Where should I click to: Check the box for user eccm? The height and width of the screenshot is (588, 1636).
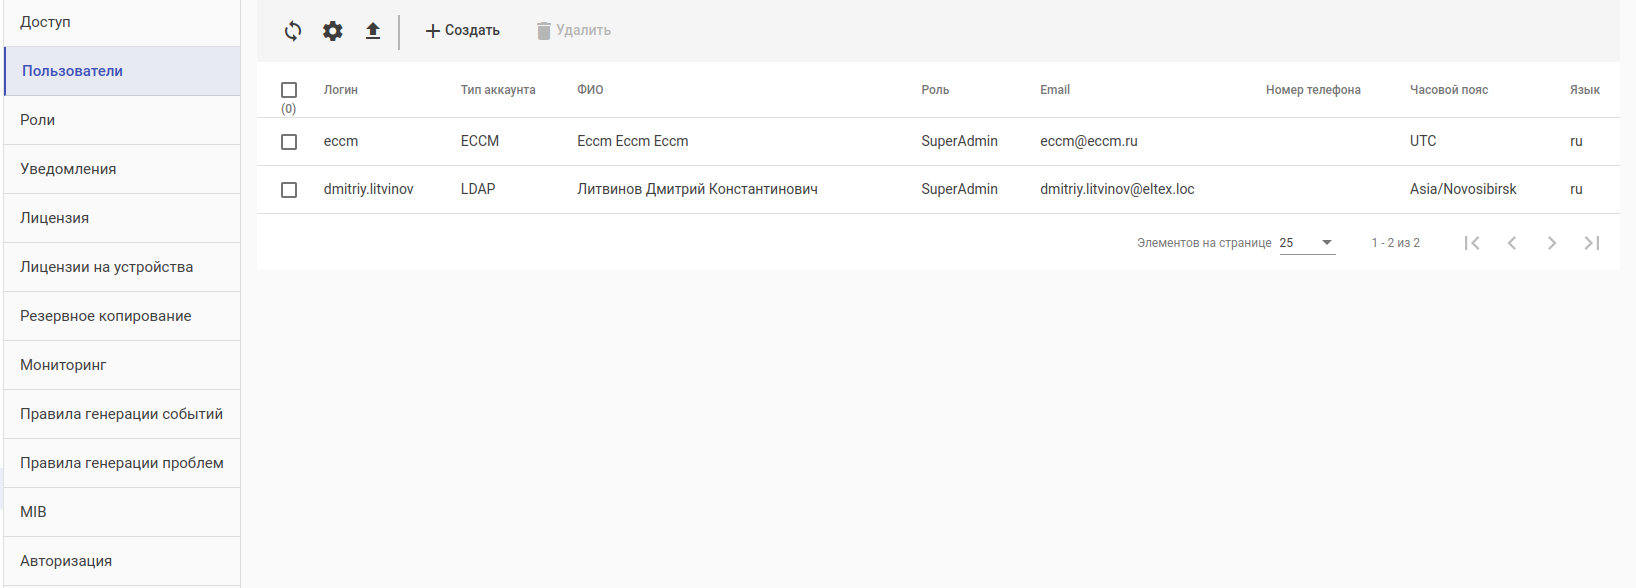(289, 142)
